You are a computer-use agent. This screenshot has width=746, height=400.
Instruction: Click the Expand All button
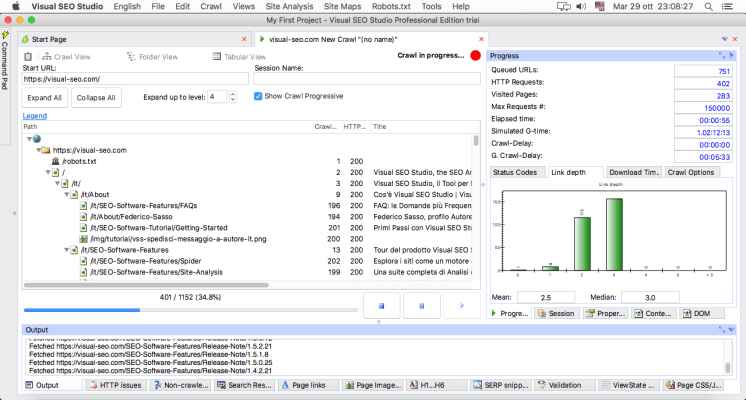[x=43, y=98]
